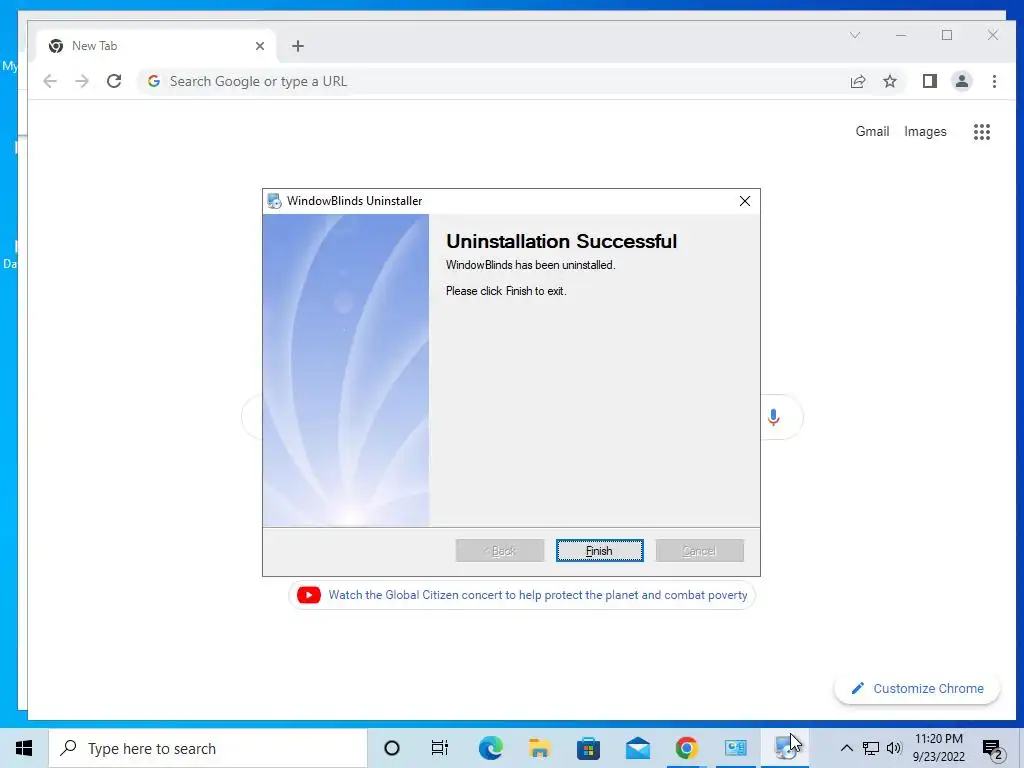The height and width of the screenshot is (768, 1024).
Task: Click WindowBlinds Uninstaller taskbar icon
Action: click(x=785, y=748)
